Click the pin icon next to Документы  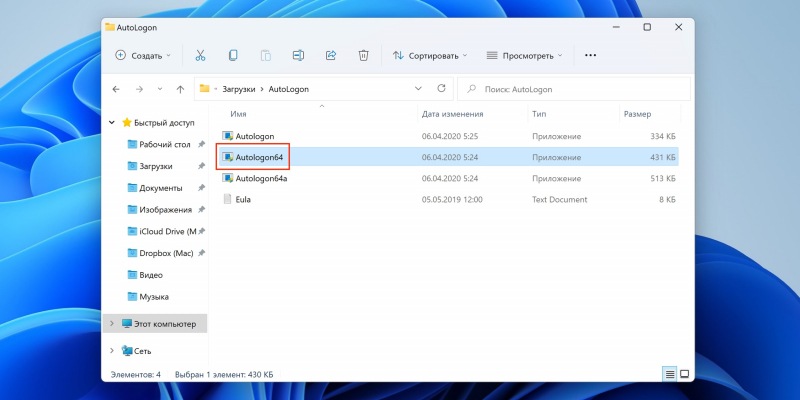[201, 188]
